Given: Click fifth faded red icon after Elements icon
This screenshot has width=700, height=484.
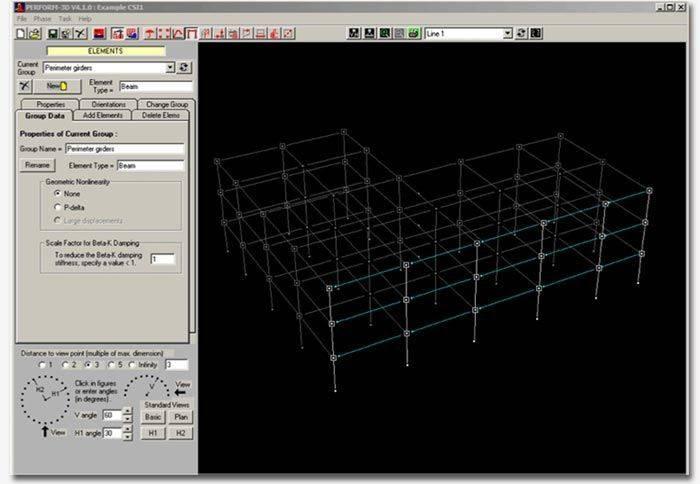Looking at the screenshot, I should 261,33.
